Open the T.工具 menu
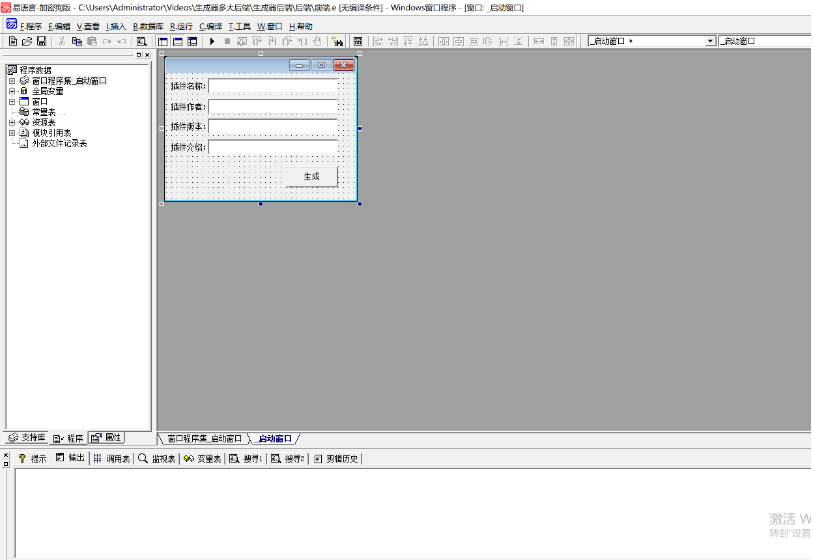The width and height of the screenshot is (814, 560). [x=240, y=26]
